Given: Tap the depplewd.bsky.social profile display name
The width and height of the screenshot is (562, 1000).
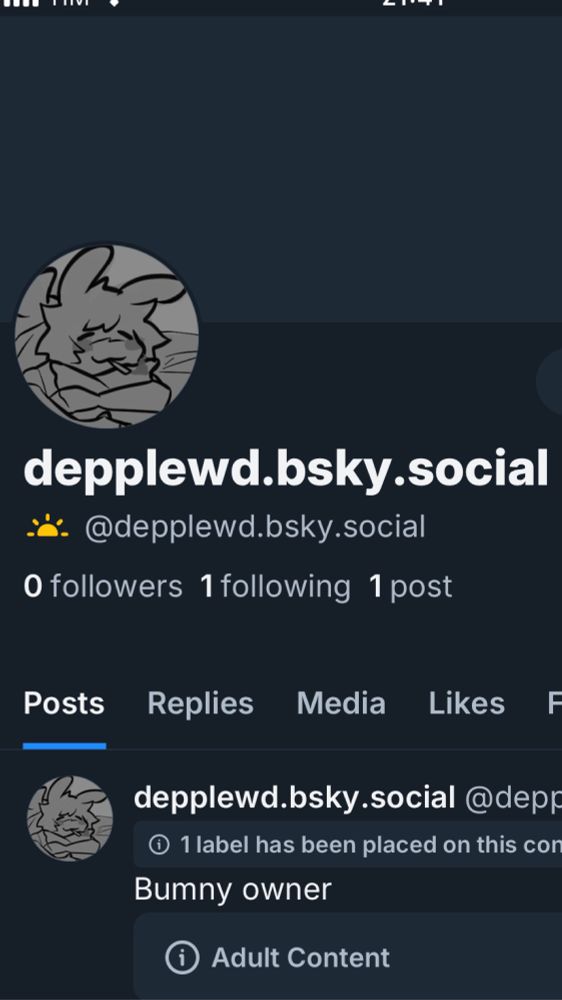Looking at the screenshot, I should click(x=286, y=469).
